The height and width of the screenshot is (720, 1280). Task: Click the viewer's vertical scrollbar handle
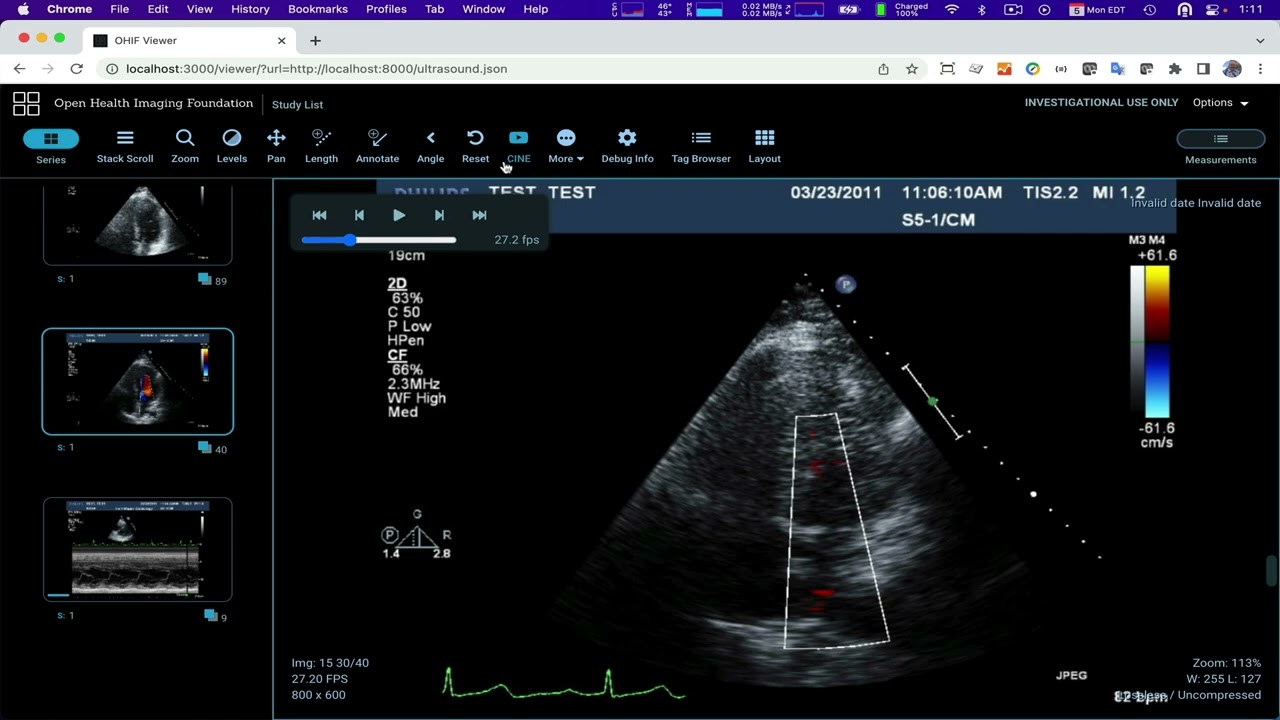click(1272, 571)
